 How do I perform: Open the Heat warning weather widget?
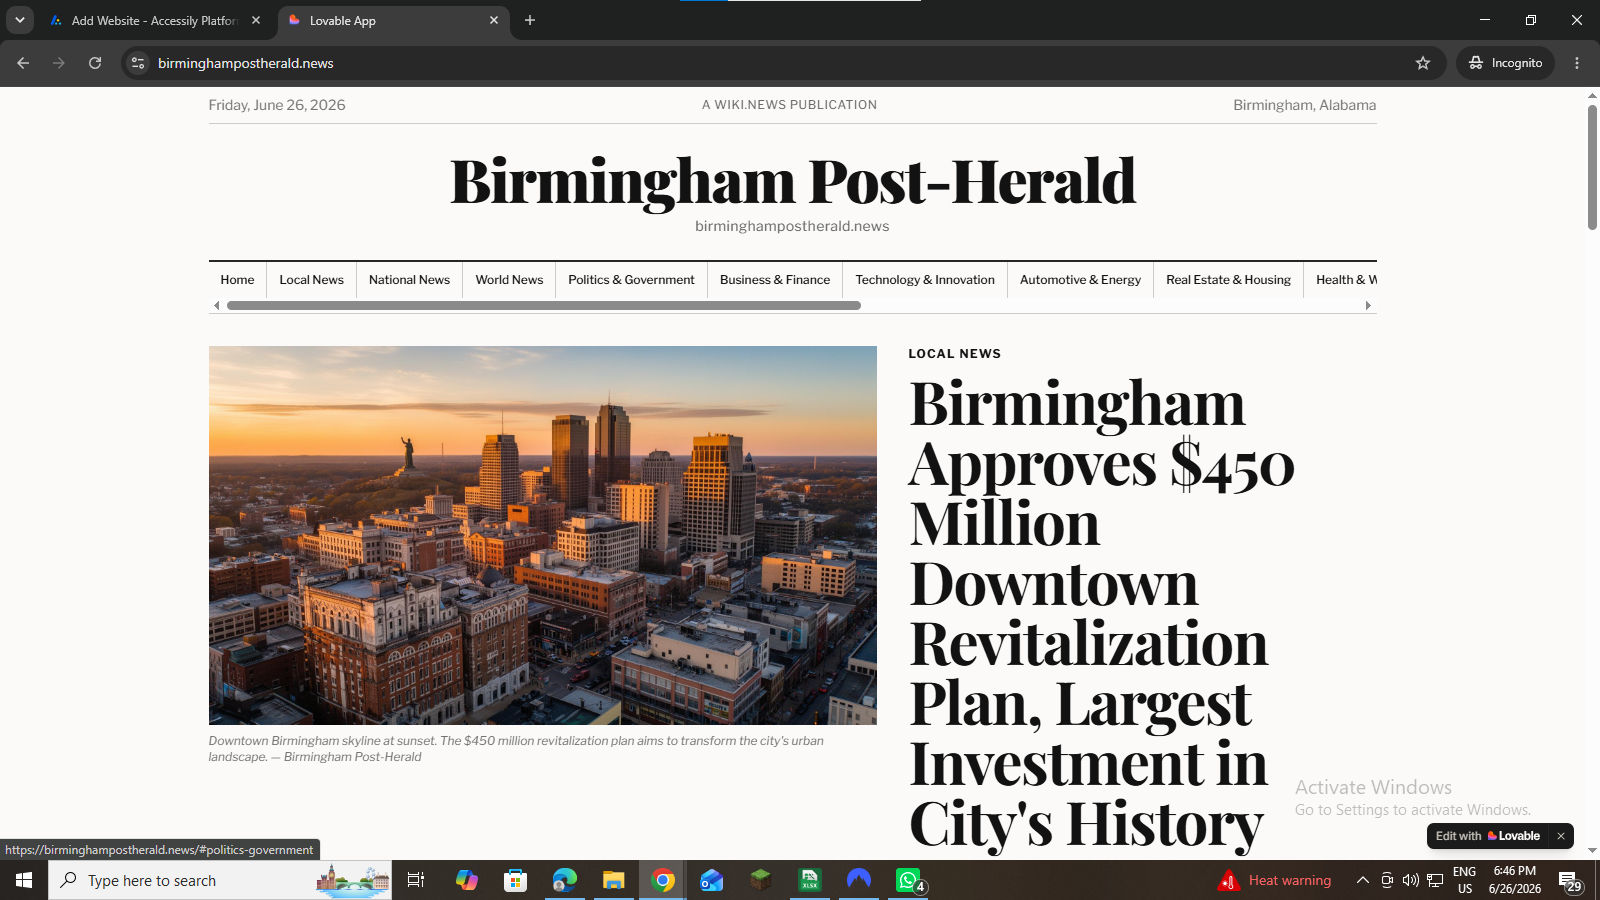[1275, 880]
